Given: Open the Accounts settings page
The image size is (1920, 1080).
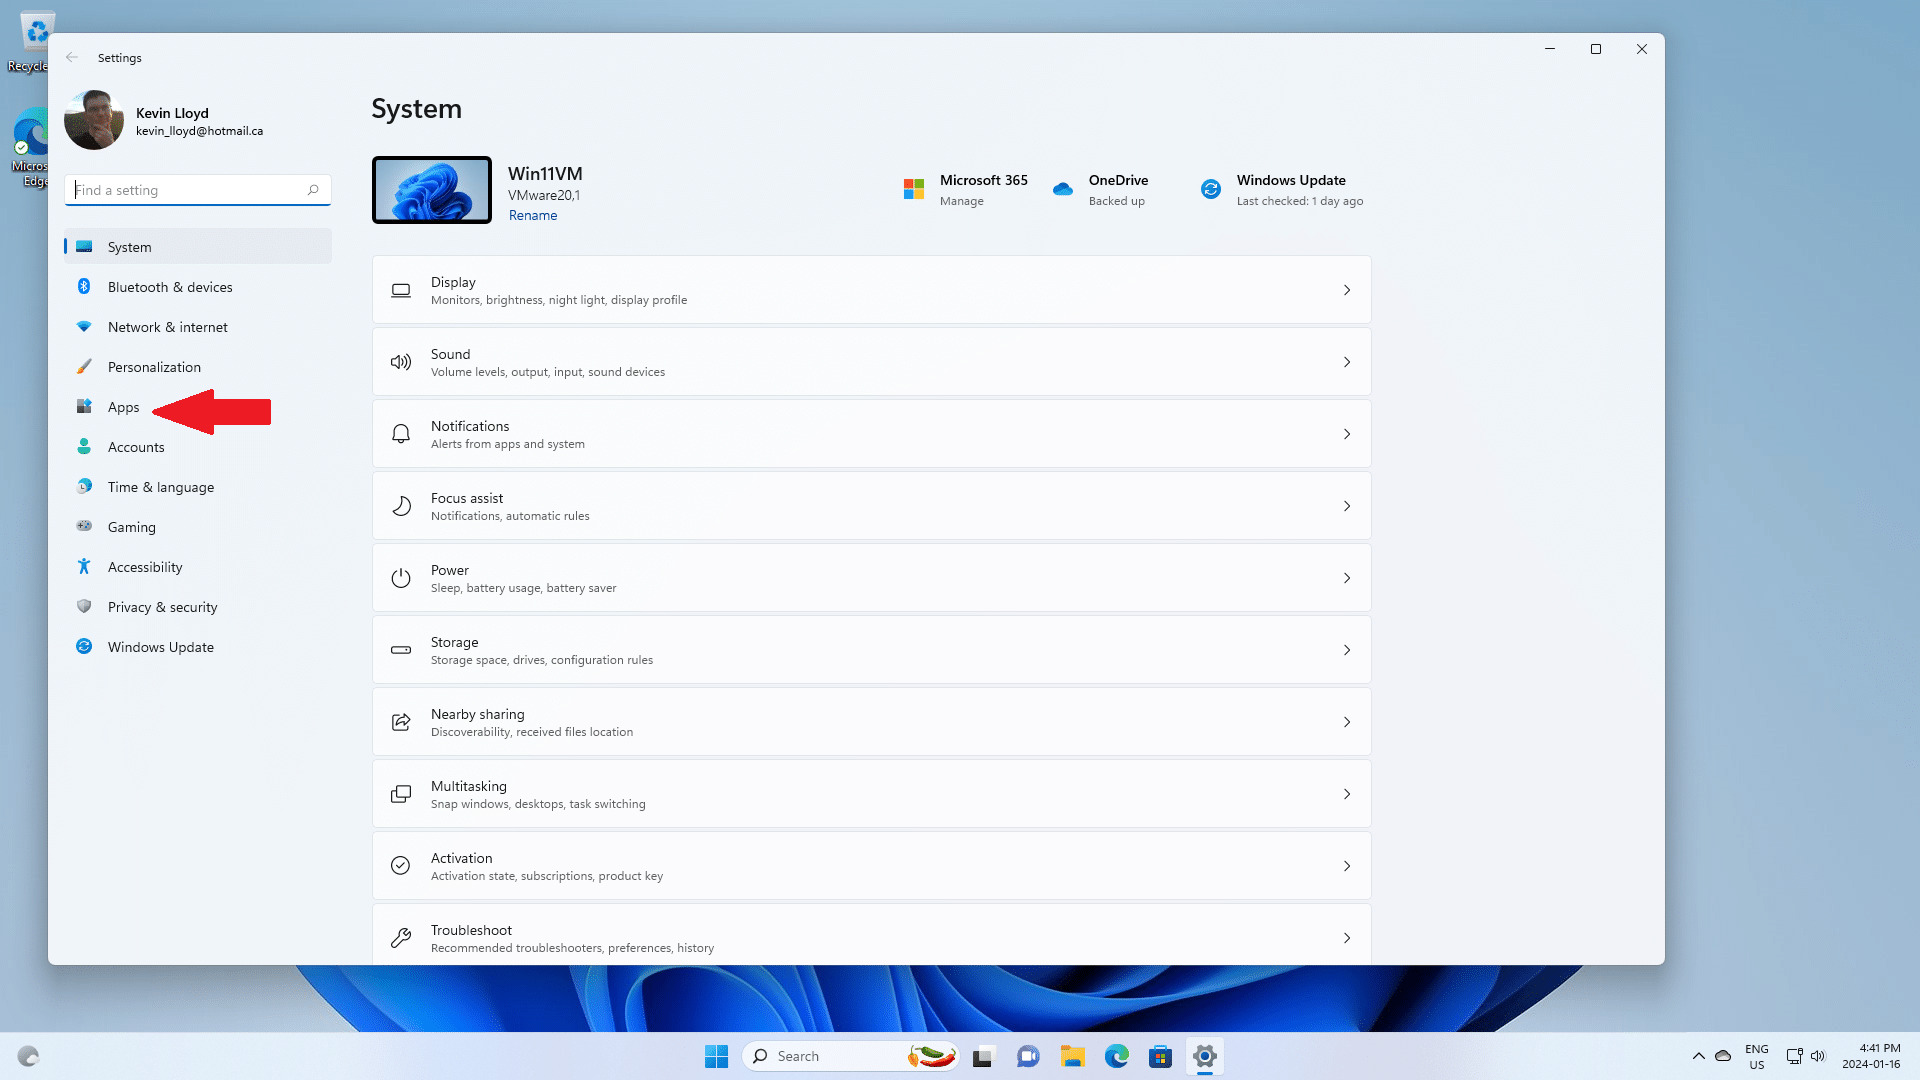Looking at the screenshot, I should pos(136,447).
